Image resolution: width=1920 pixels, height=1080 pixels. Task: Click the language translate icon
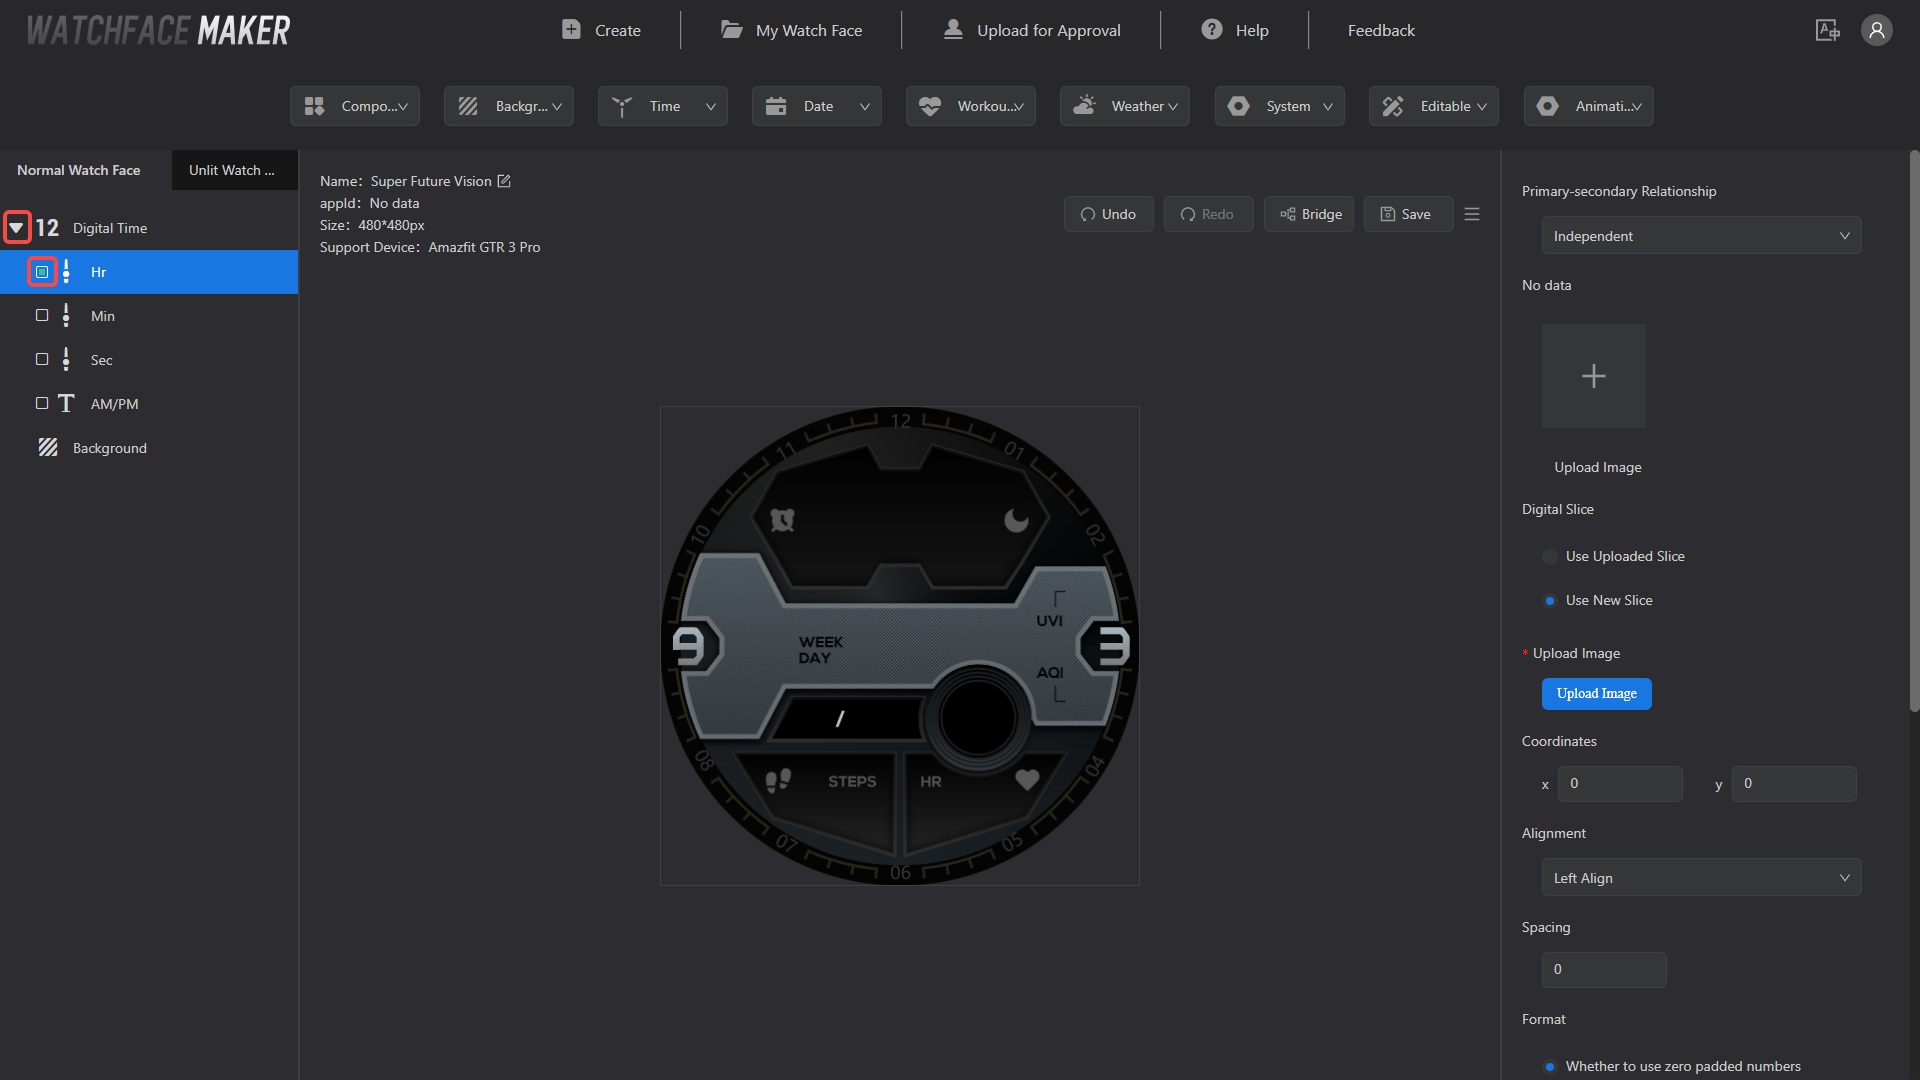click(x=1827, y=30)
